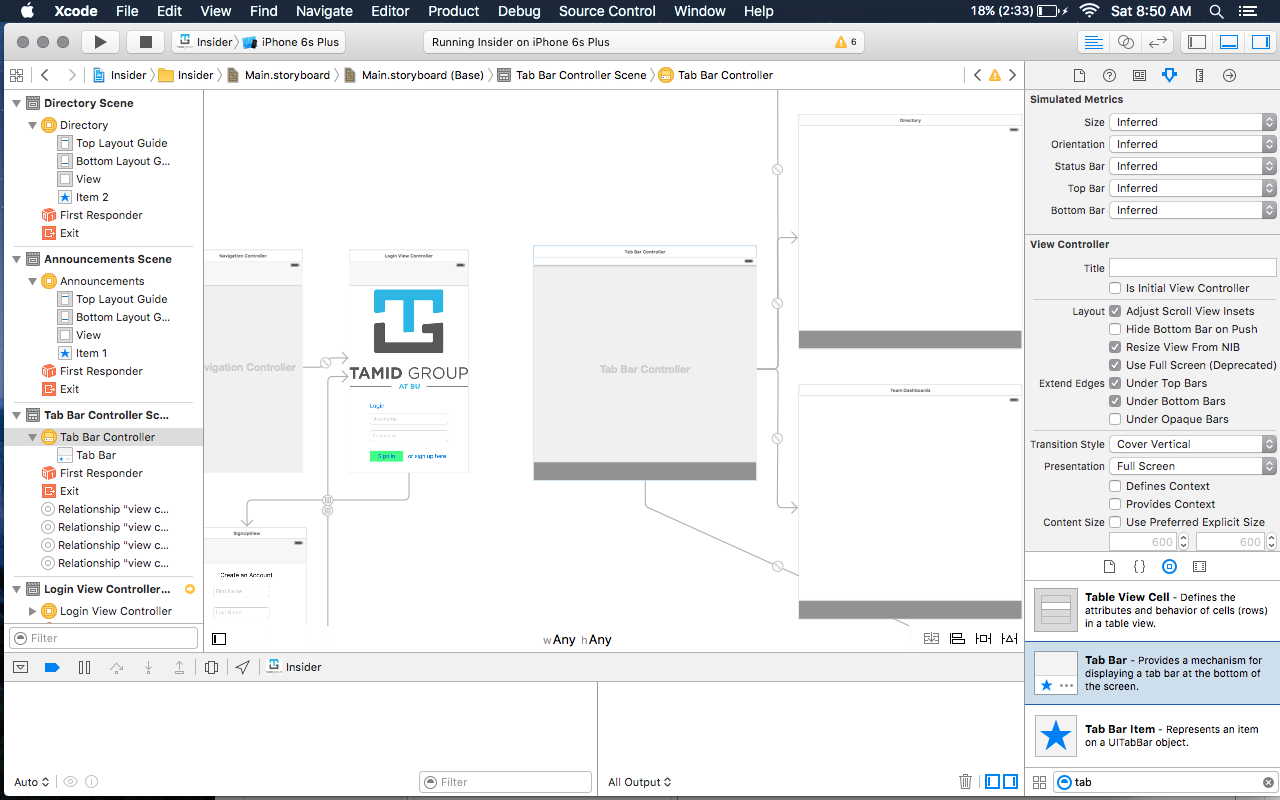Open the Size dropdown in Simulated Metrics

coord(1193,122)
